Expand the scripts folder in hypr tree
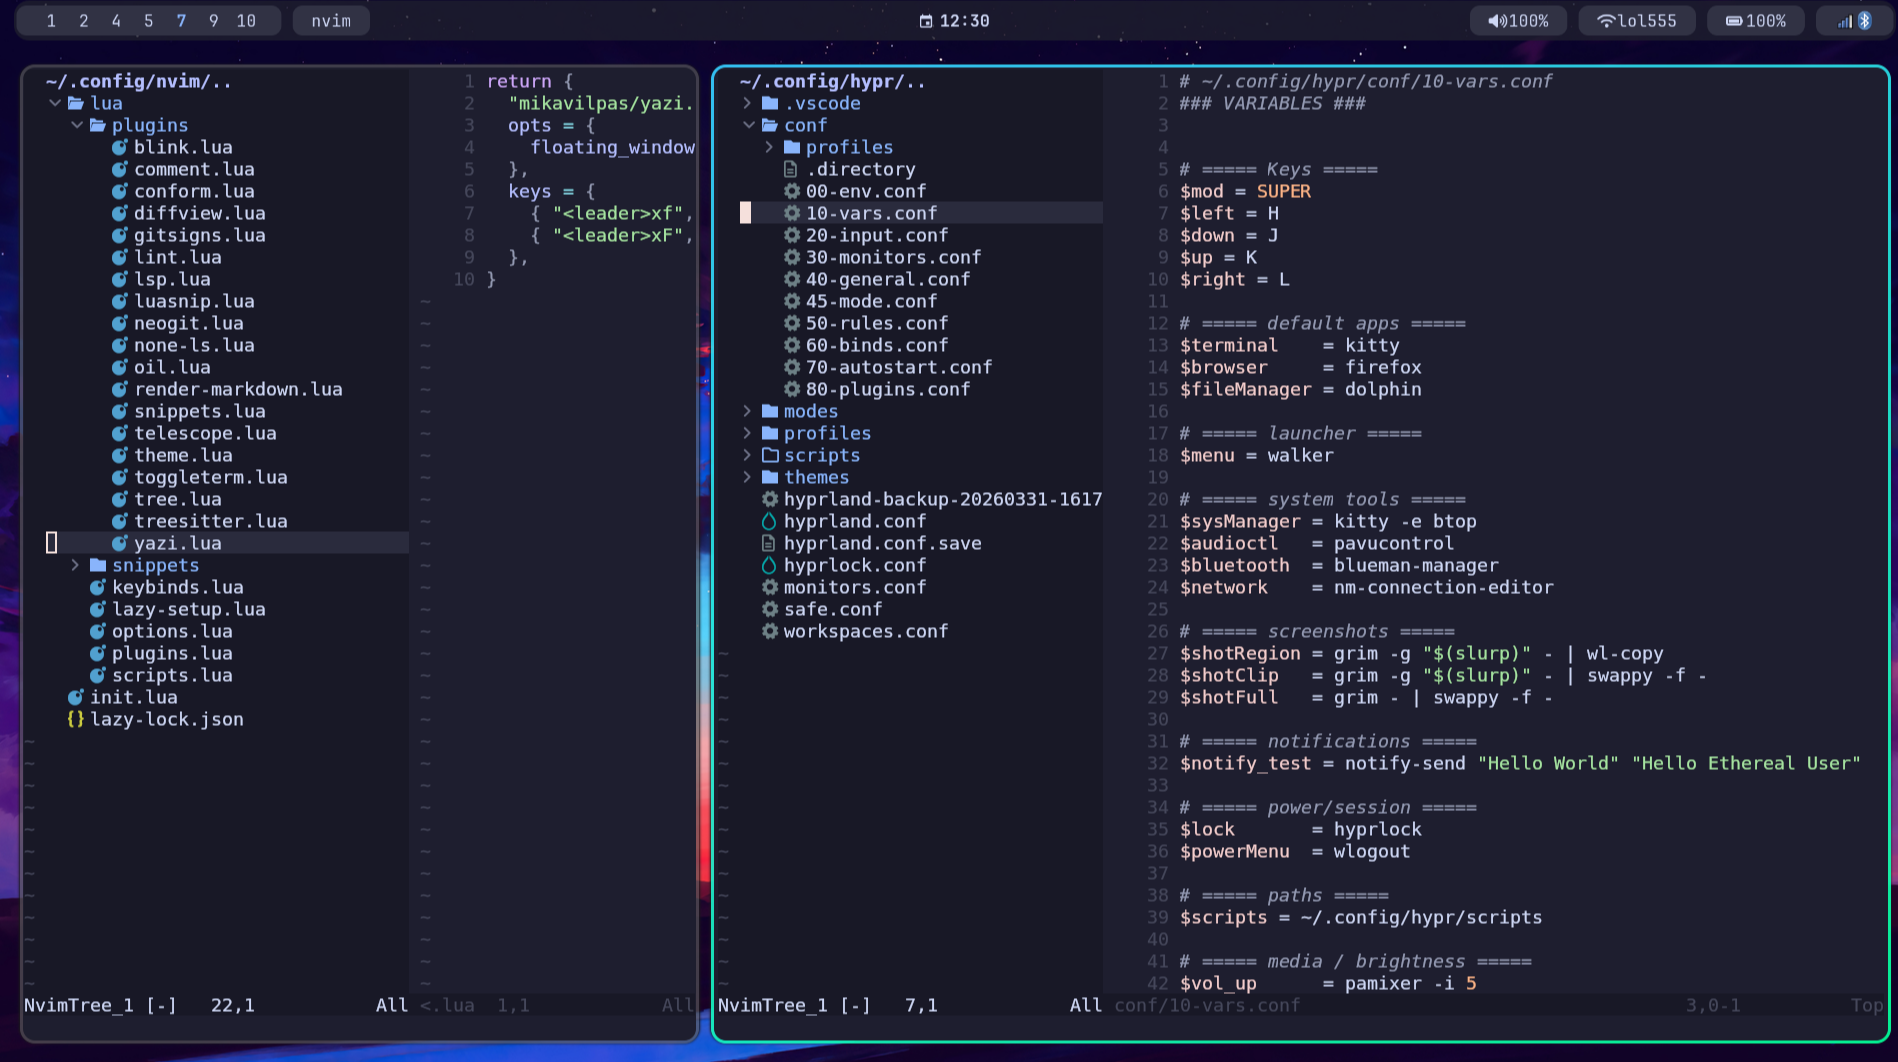This screenshot has height=1062, width=1898. (747, 455)
